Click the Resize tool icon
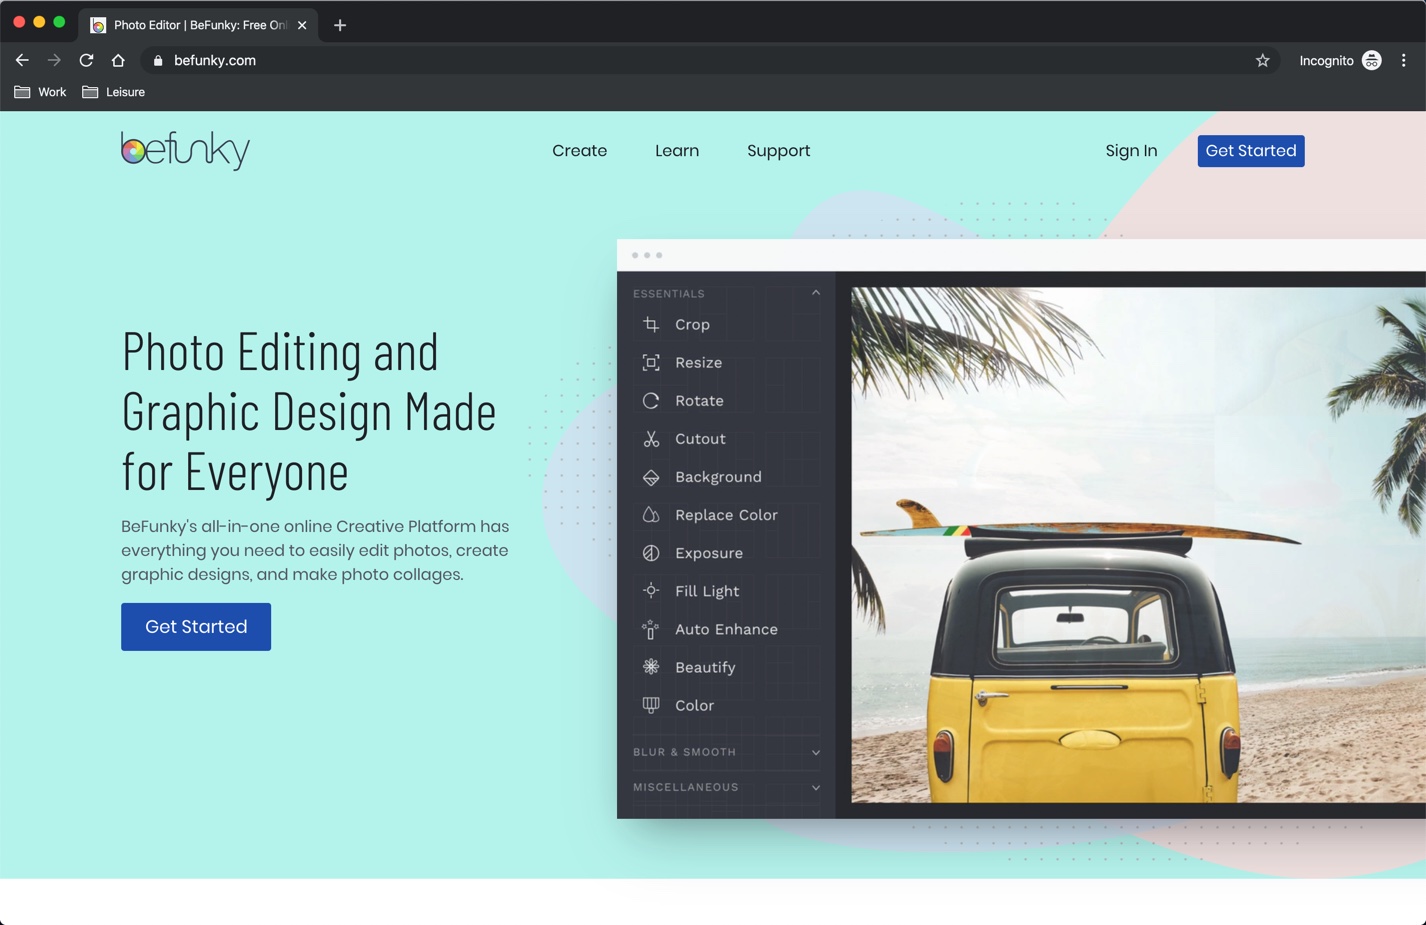 pyautogui.click(x=651, y=363)
